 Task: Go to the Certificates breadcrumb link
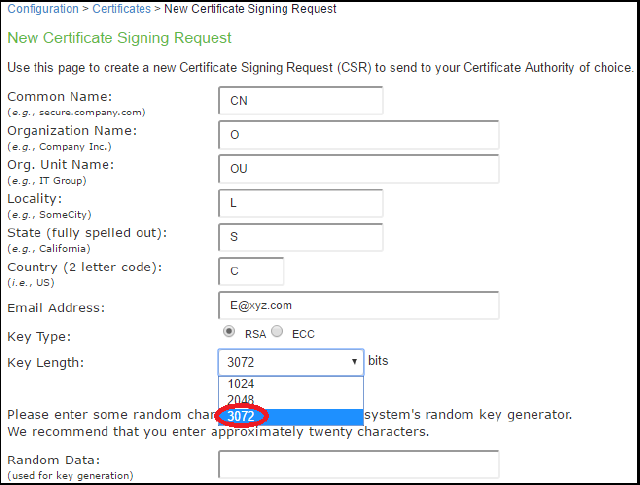122,9
